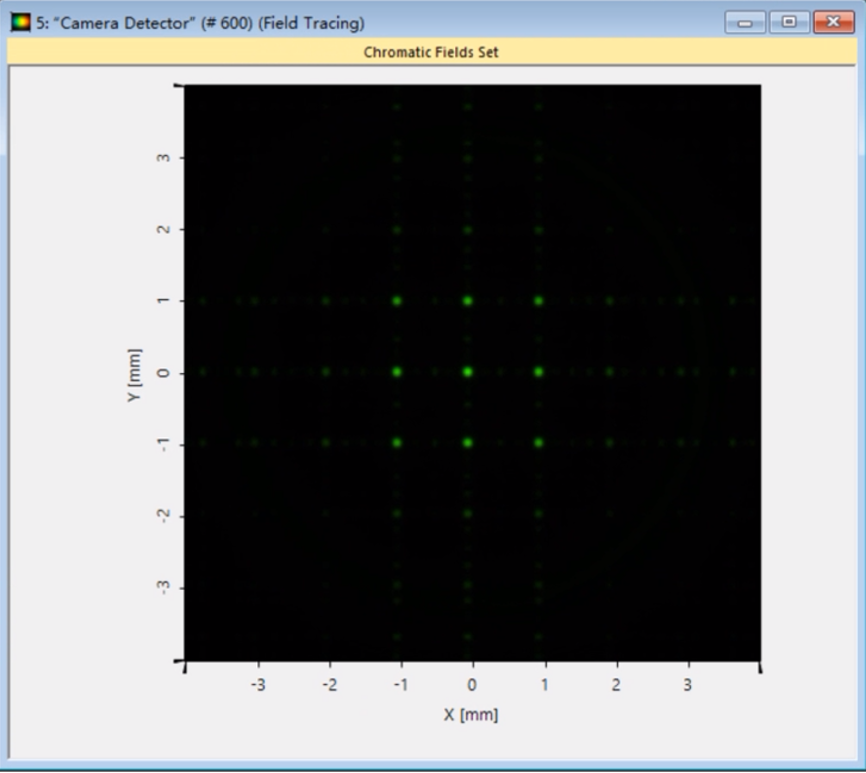Minimize the Camera Detector window
Image resolution: width=866 pixels, height=773 pixels.
tap(745, 22)
